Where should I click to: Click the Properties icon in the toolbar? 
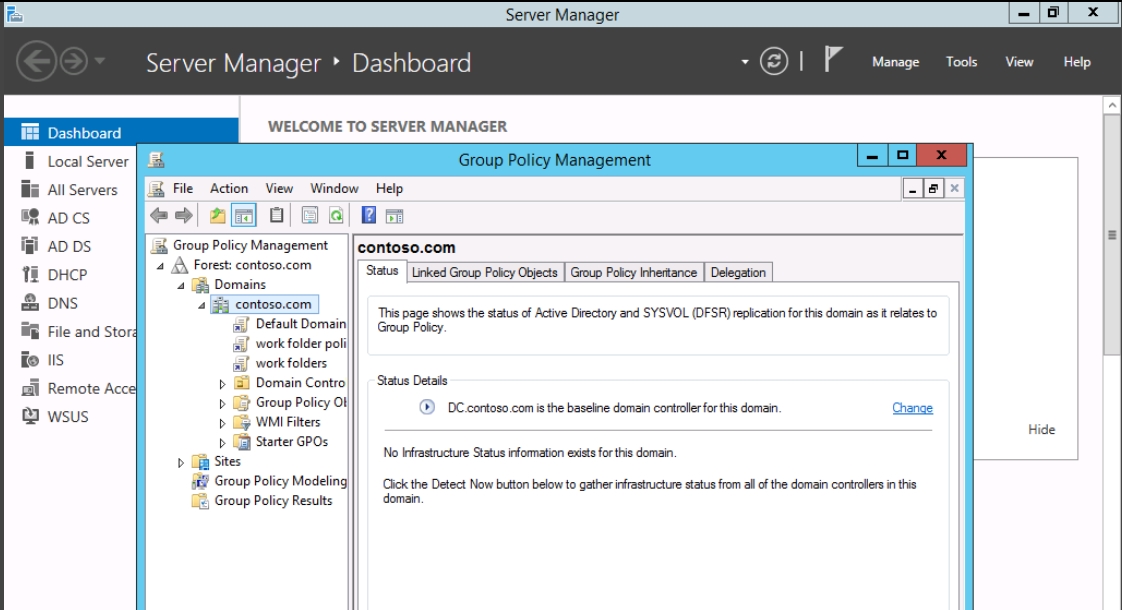(x=309, y=216)
